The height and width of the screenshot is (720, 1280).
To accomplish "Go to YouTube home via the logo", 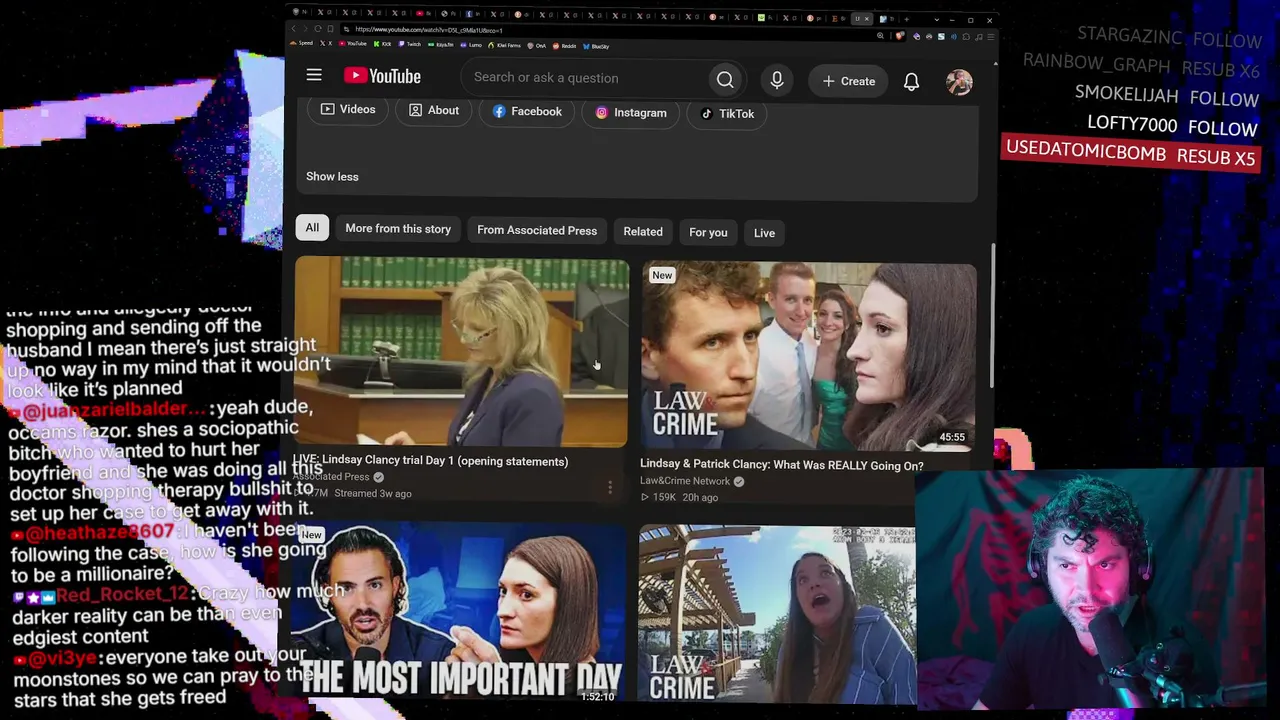I will [x=382, y=76].
